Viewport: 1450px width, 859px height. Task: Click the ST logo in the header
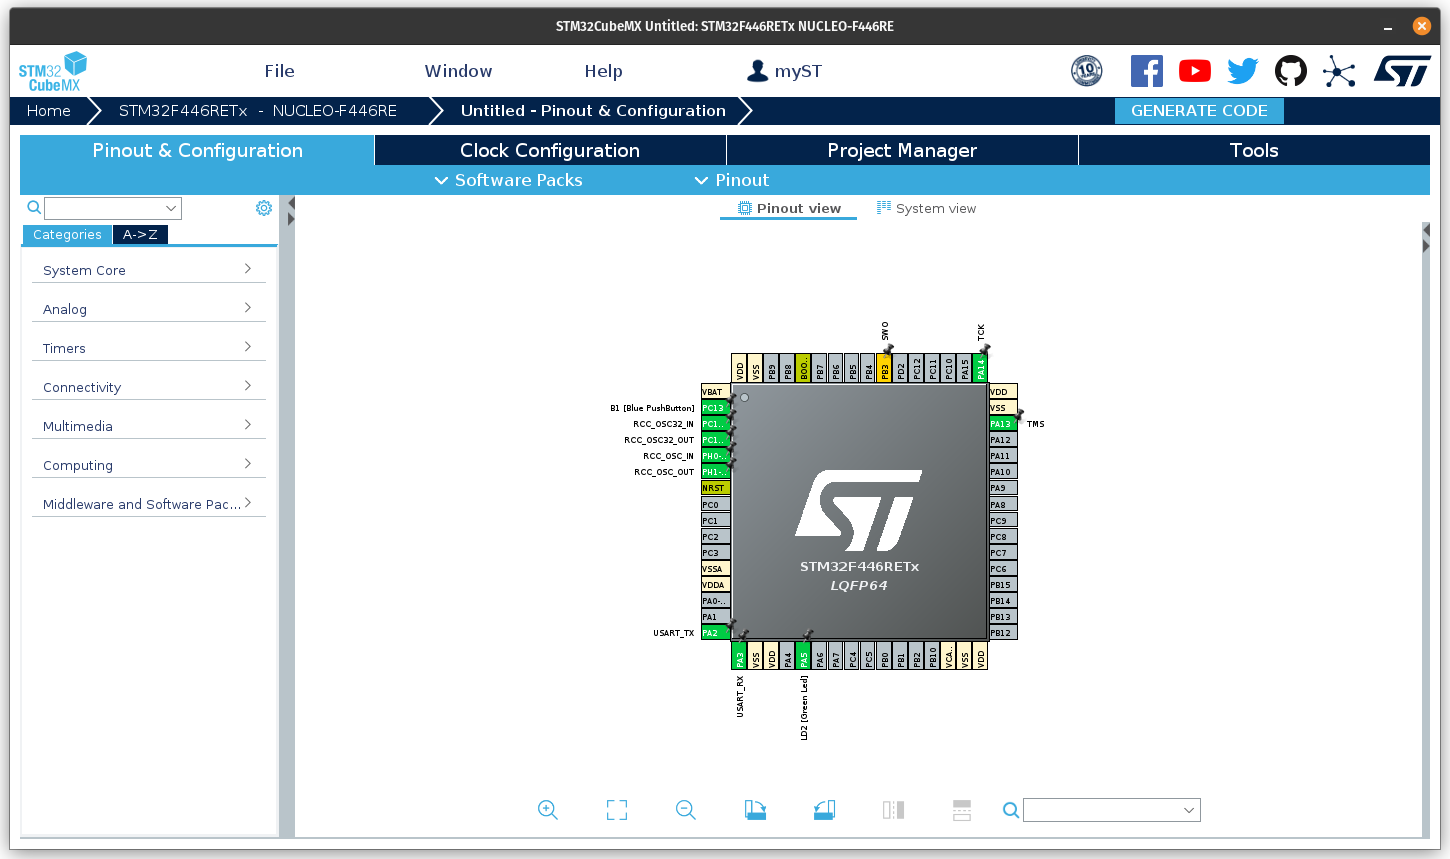click(x=1402, y=71)
